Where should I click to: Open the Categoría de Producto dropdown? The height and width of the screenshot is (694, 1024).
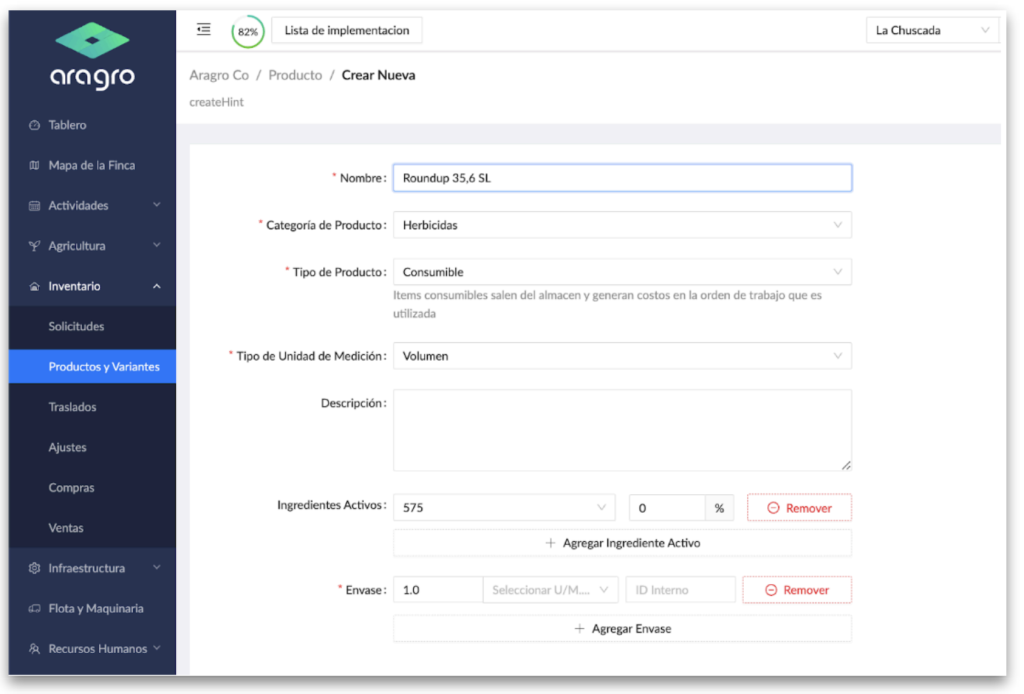pyautogui.click(x=622, y=225)
